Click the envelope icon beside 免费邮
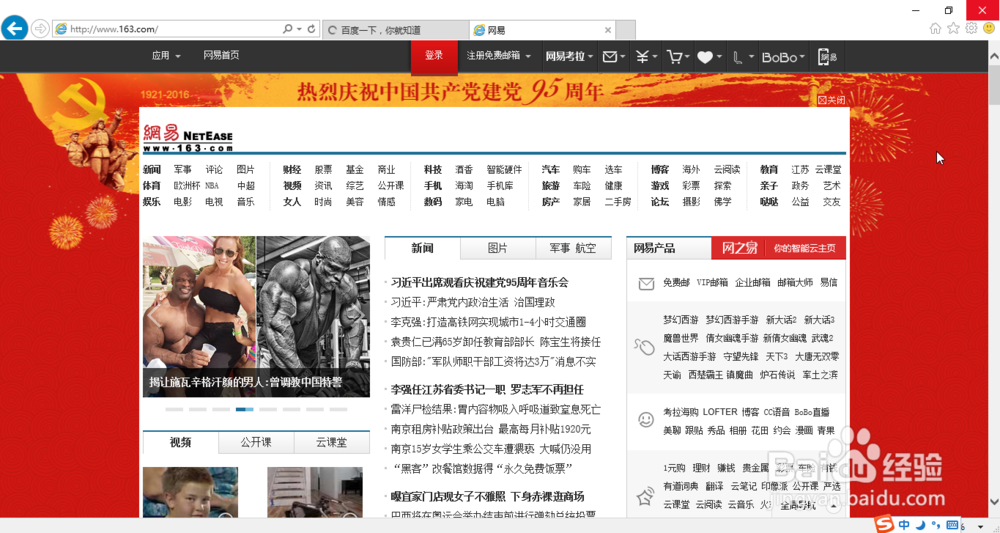 646,284
